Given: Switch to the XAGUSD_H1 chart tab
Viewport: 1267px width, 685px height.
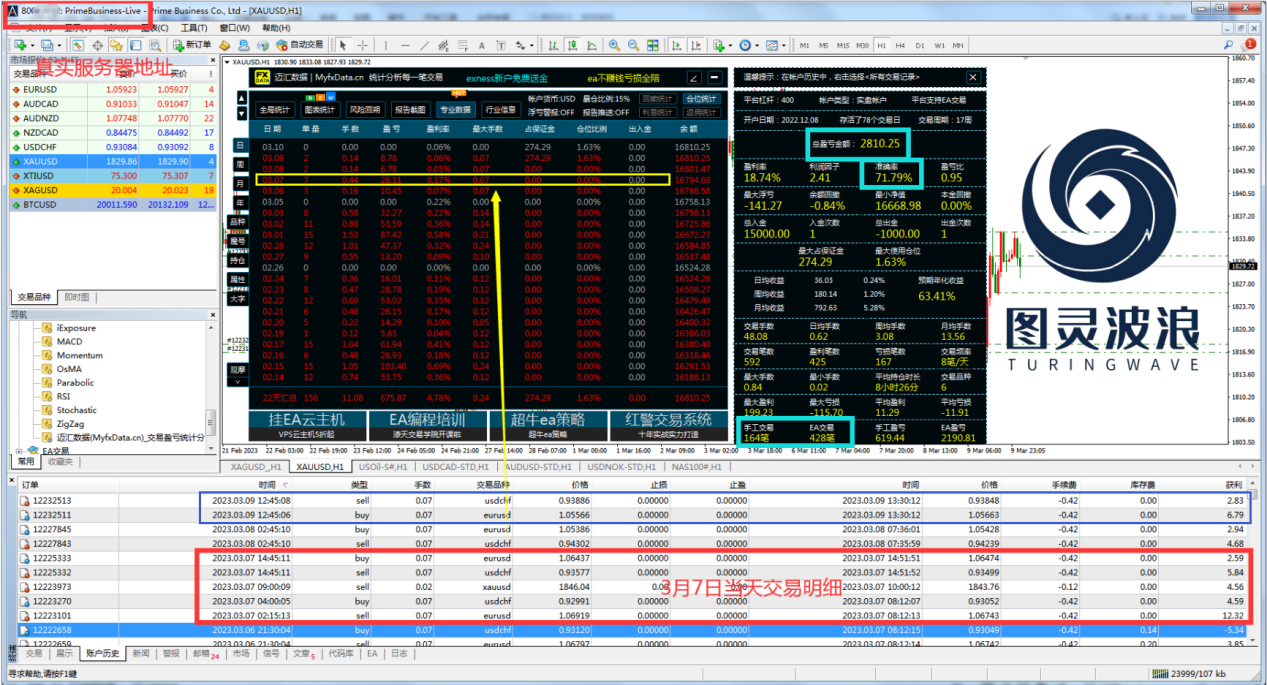Looking at the screenshot, I should [256, 467].
